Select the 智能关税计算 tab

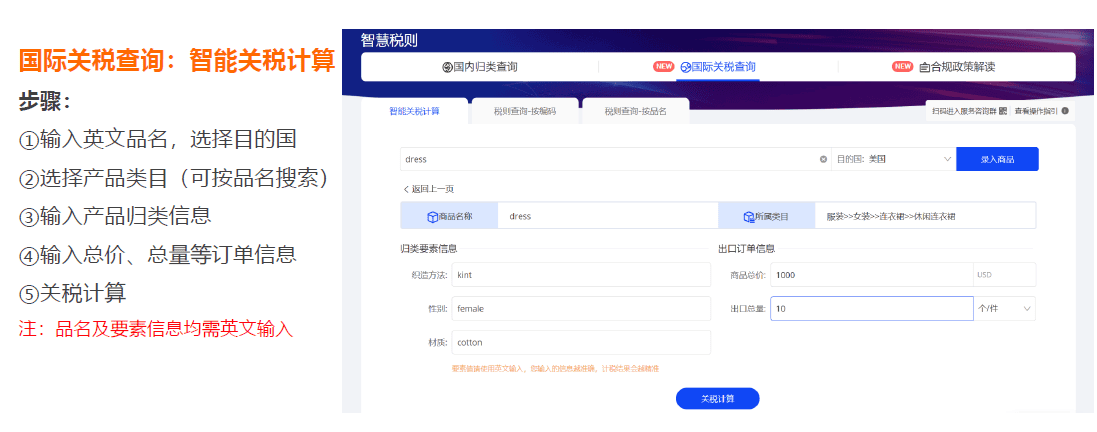tap(414, 111)
